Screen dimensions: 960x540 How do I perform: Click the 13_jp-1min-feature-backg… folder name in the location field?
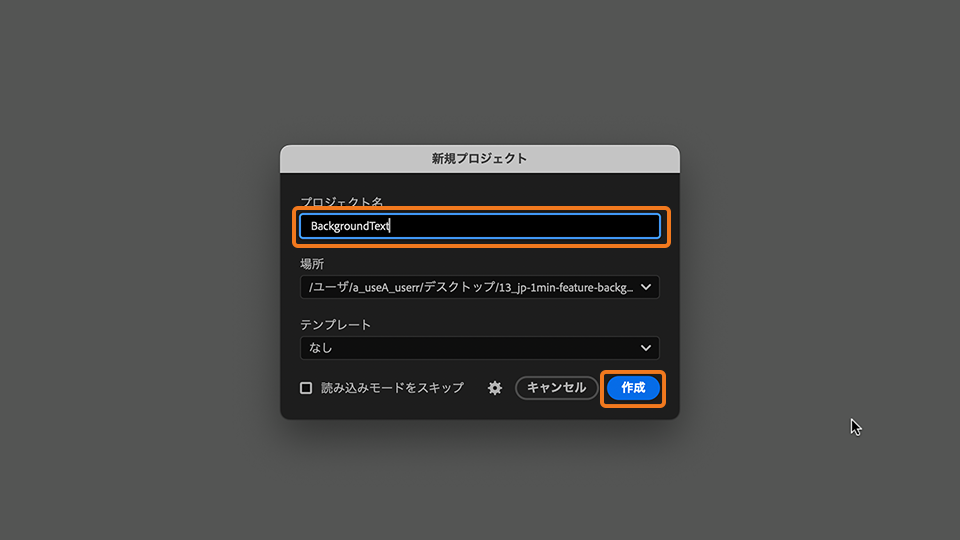[566, 287]
